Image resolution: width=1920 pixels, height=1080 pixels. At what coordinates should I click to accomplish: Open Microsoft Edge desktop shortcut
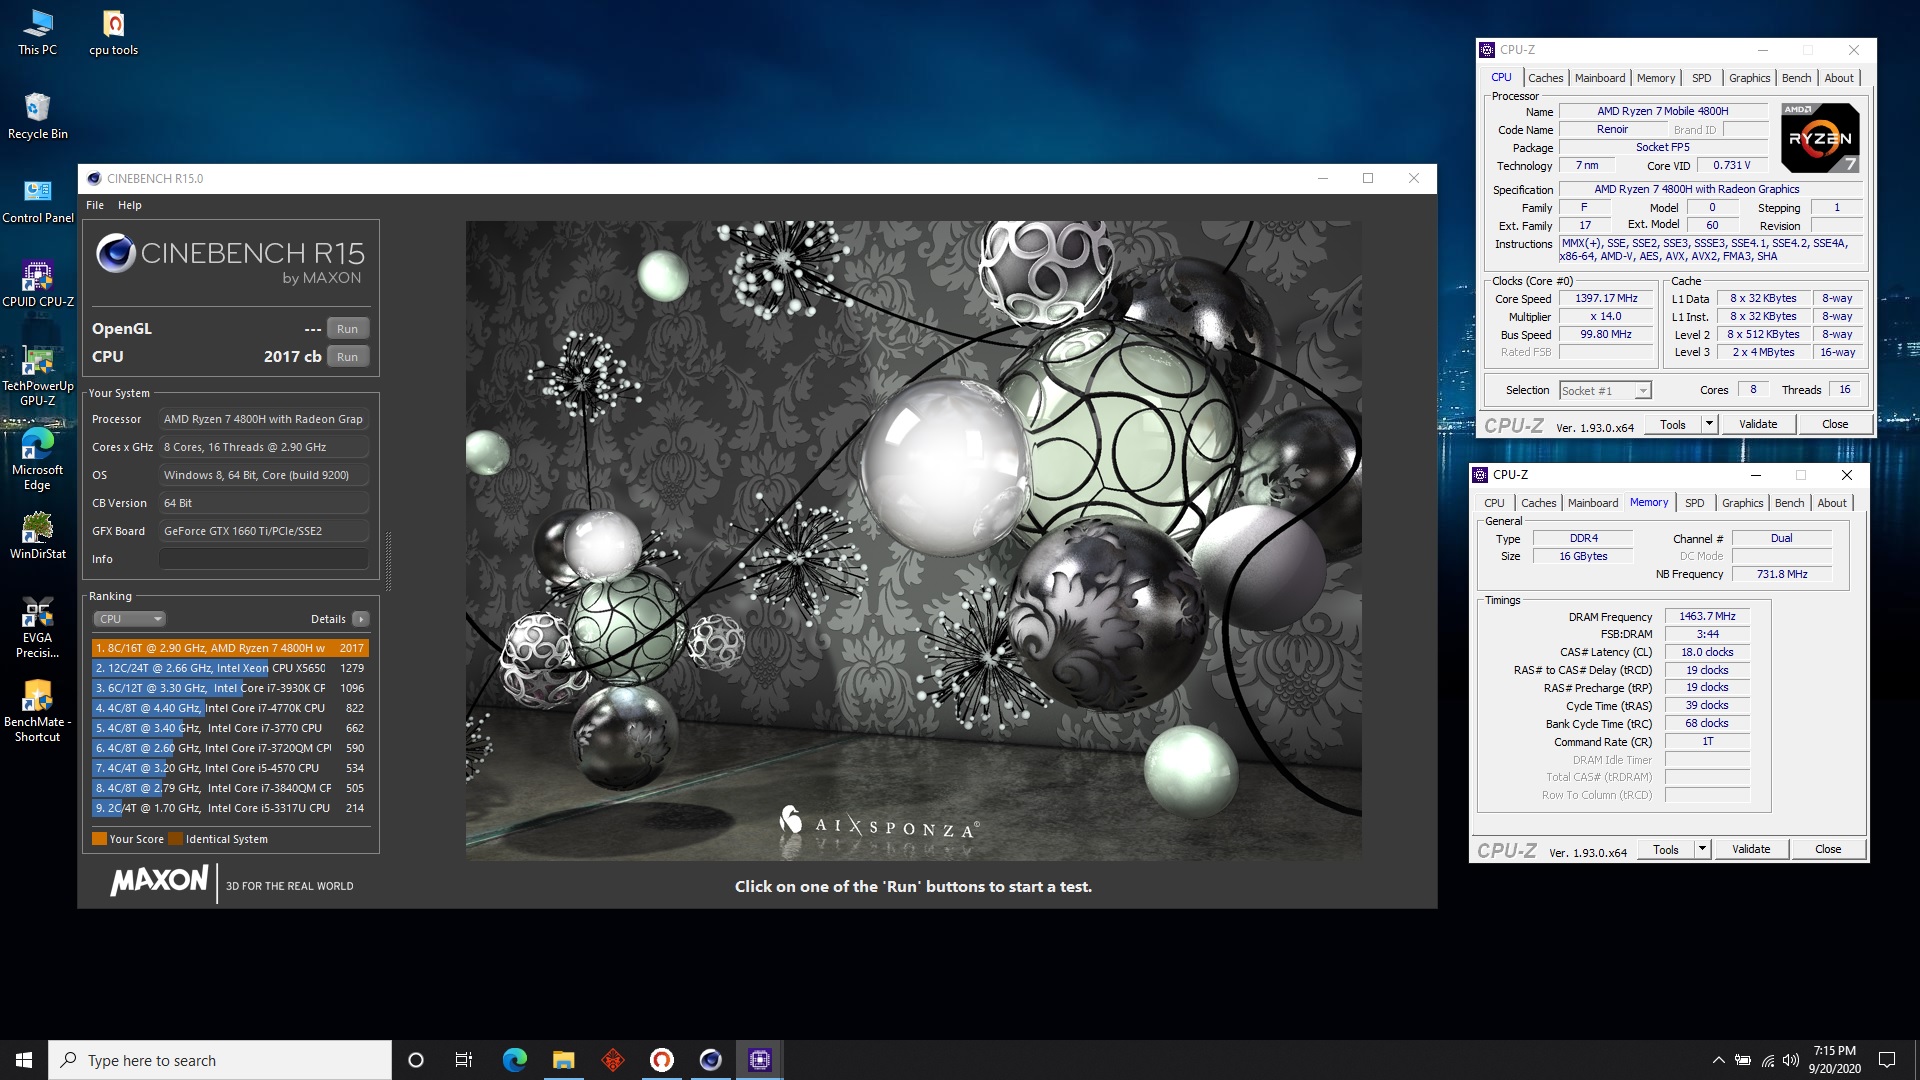[37, 459]
